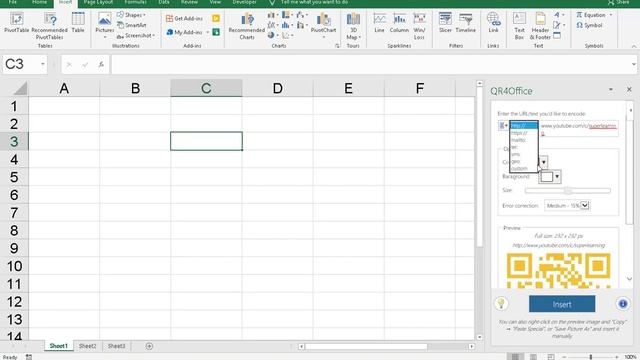
Task: Insert an Equation
Action: tap(594, 15)
